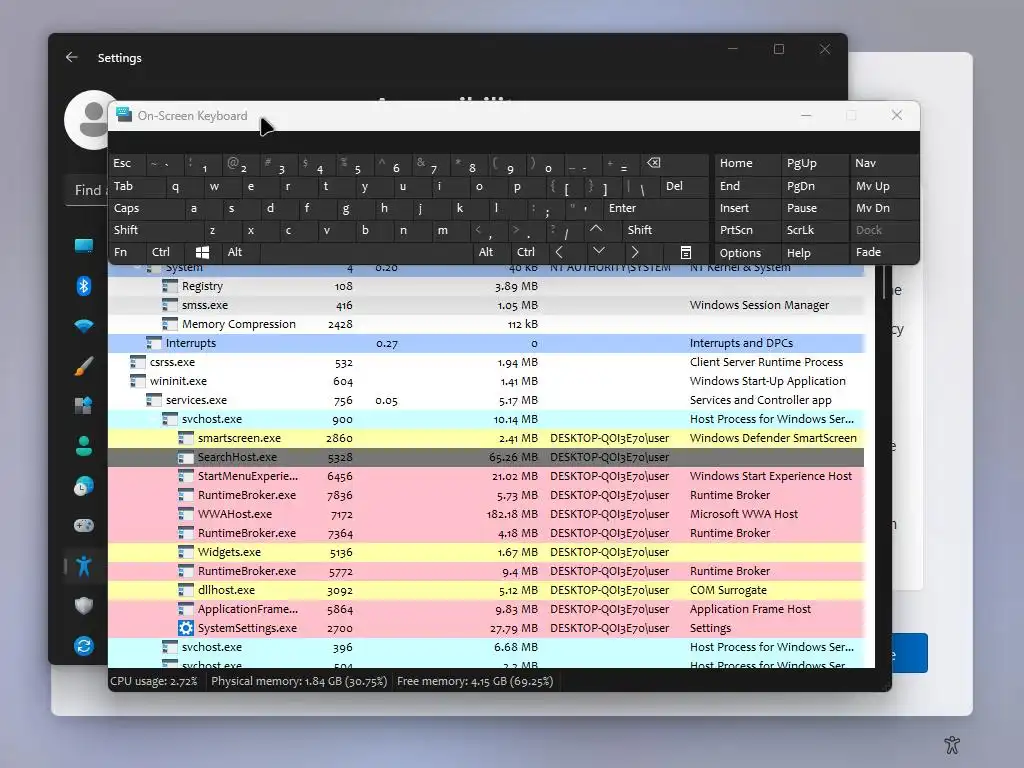Toggle left Shift key
The image size is (1024, 768).
point(155,230)
